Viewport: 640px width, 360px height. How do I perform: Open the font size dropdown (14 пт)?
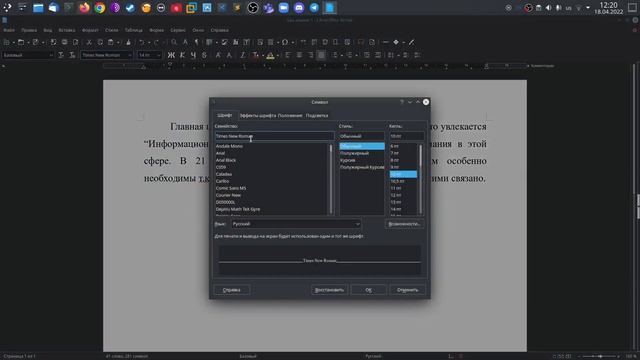(x=159, y=55)
